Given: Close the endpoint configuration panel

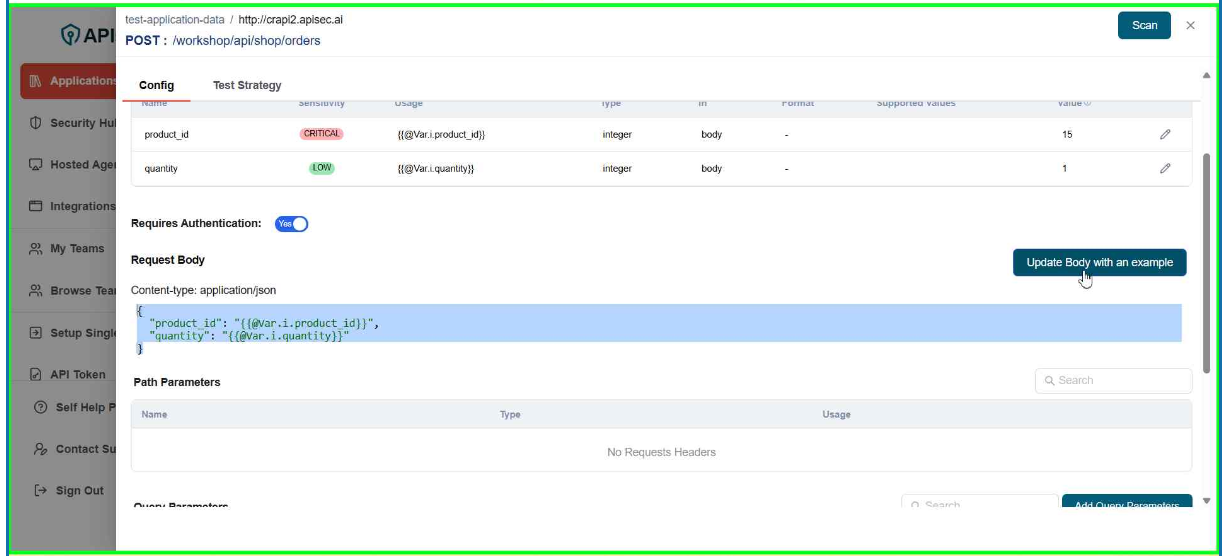Looking at the screenshot, I should click(1190, 26).
